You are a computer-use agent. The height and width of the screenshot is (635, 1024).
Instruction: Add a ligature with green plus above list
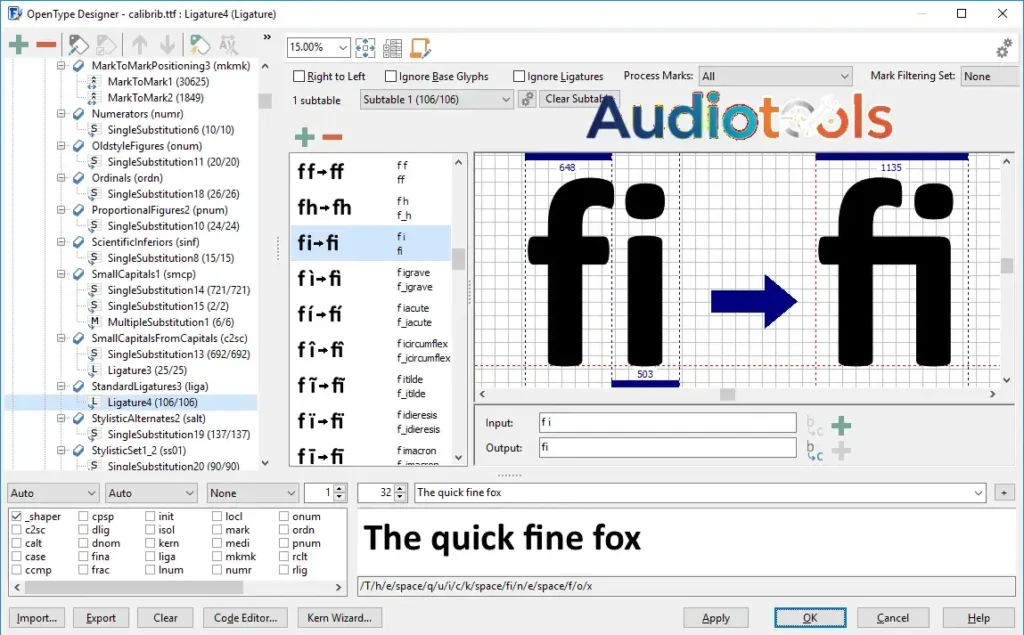(304, 137)
